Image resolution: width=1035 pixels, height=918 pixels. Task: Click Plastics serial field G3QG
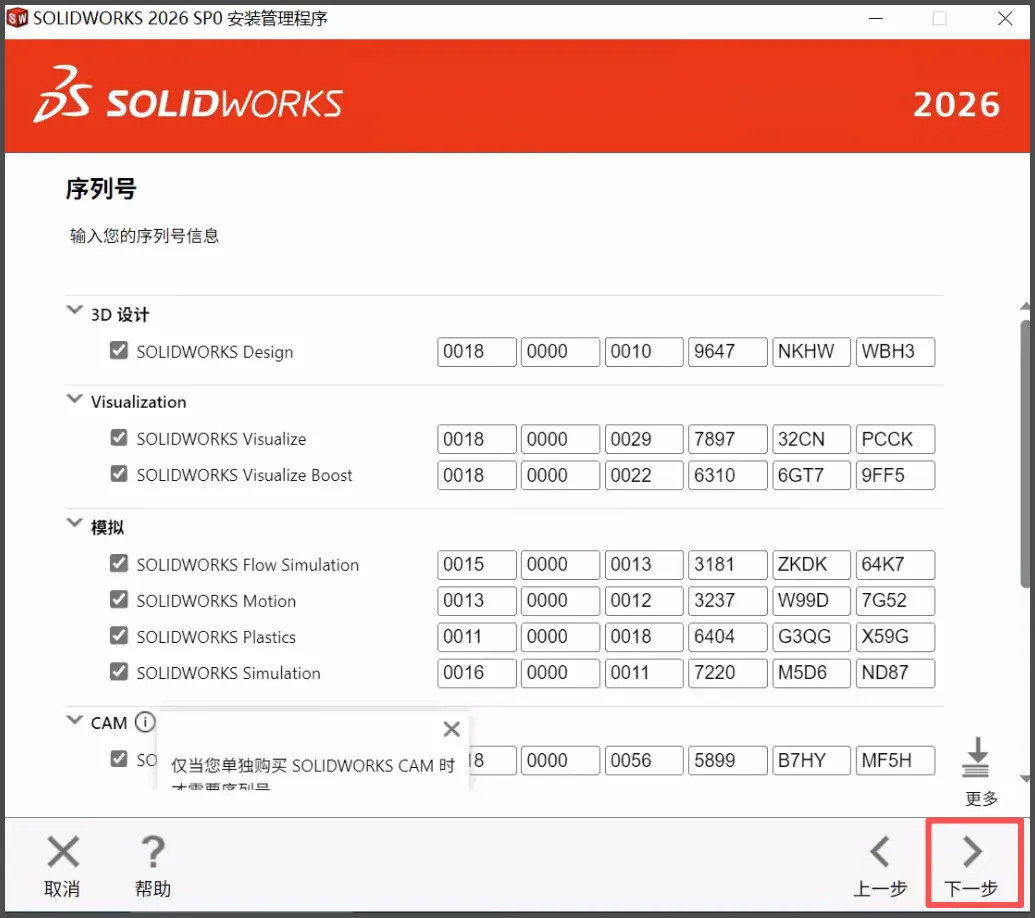(811, 637)
